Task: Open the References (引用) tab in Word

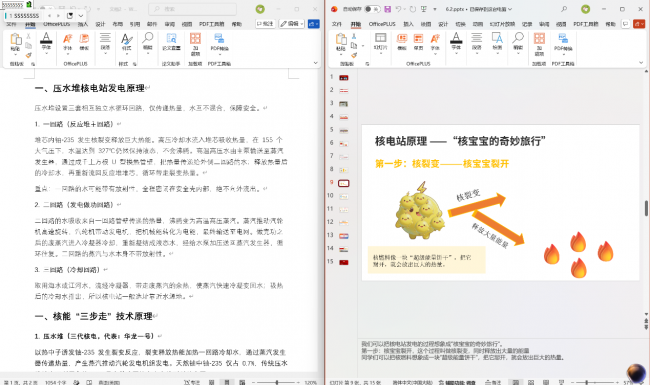Action: click(135, 24)
